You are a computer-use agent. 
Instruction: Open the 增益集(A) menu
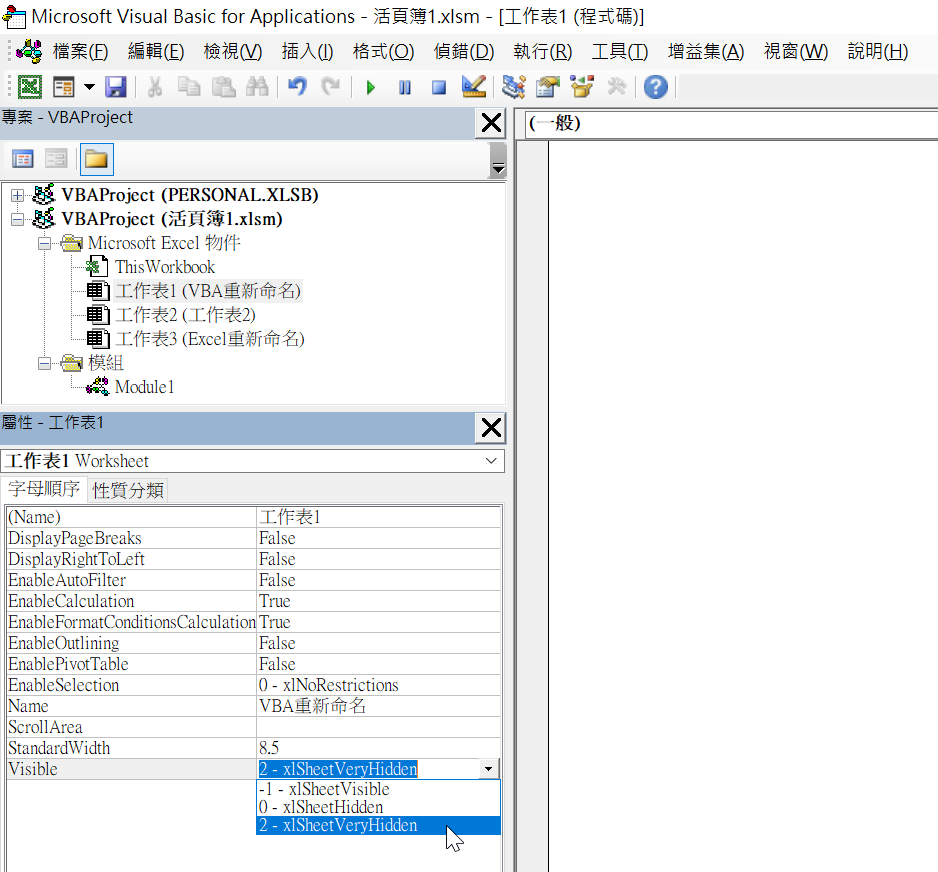tap(706, 52)
